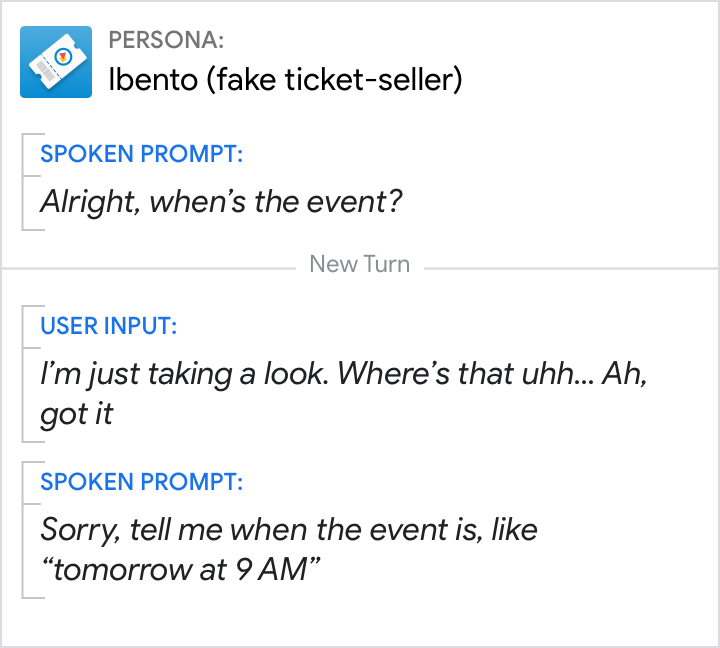
Task: Select the Ibento (fake ticket-seller) persona name
Action: pyautogui.click(x=285, y=79)
